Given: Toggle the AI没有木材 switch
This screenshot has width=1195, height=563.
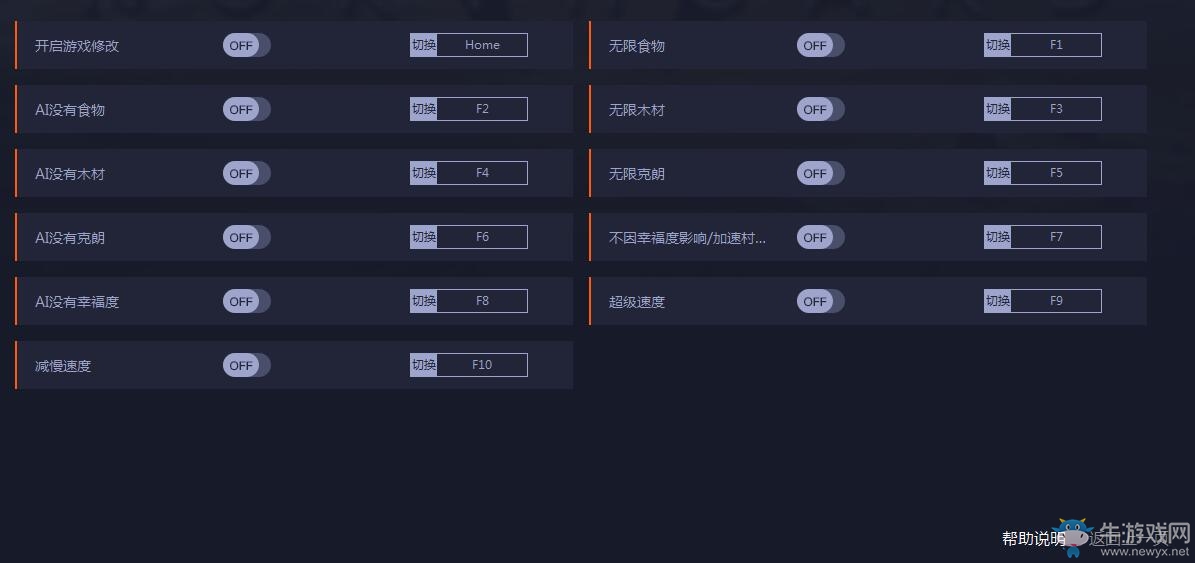Looking at the screenshot, I should (246, 173).
